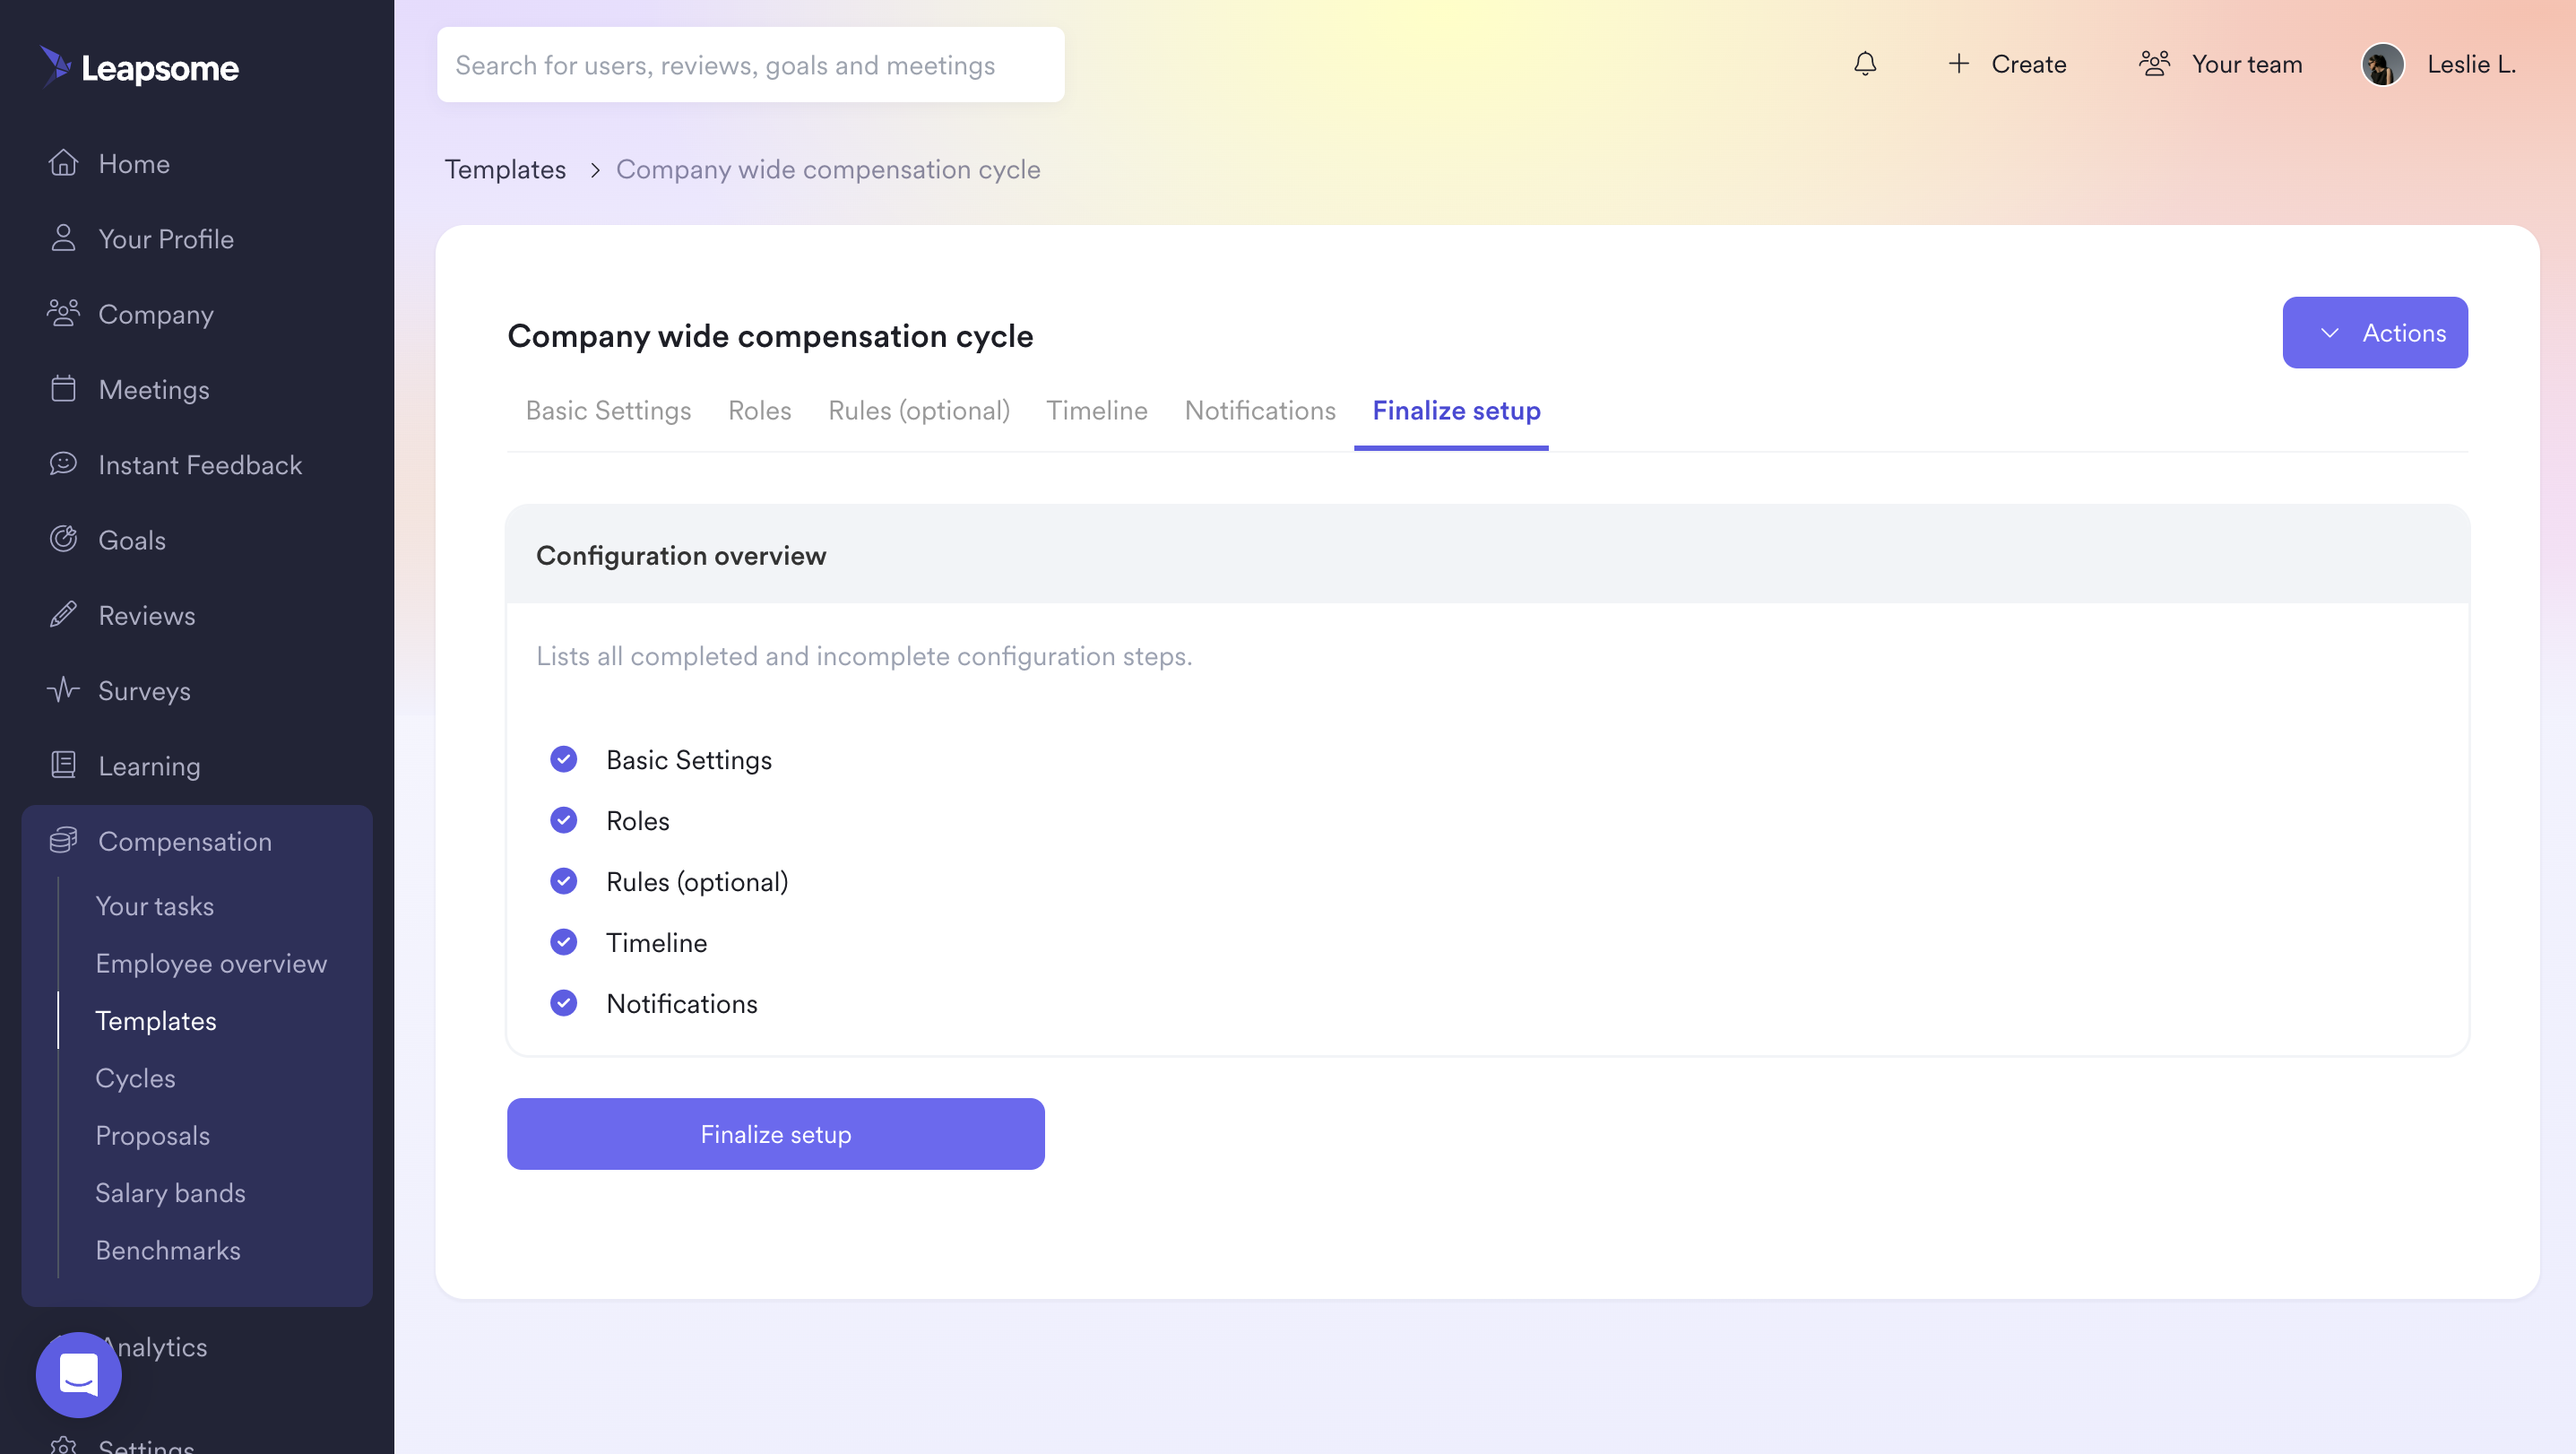Open Leslie L. profile avatar

point(2383,64)
